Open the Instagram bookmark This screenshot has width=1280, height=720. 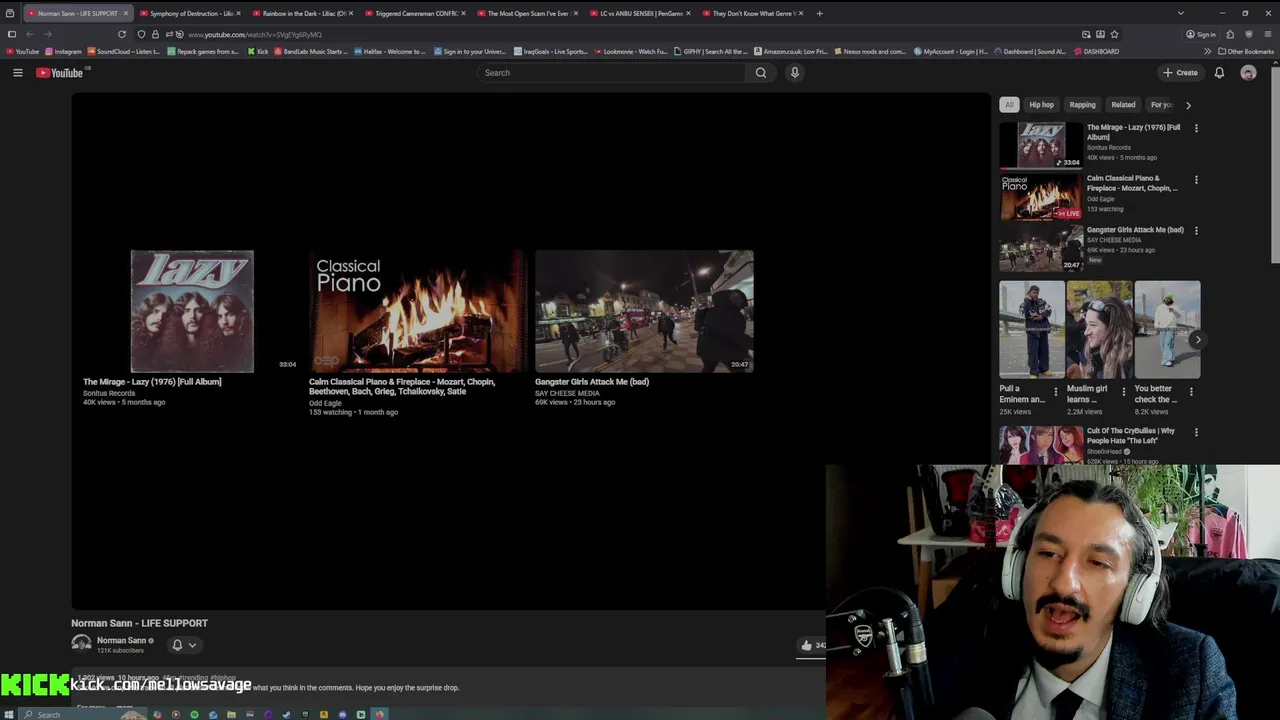point(63,51)
